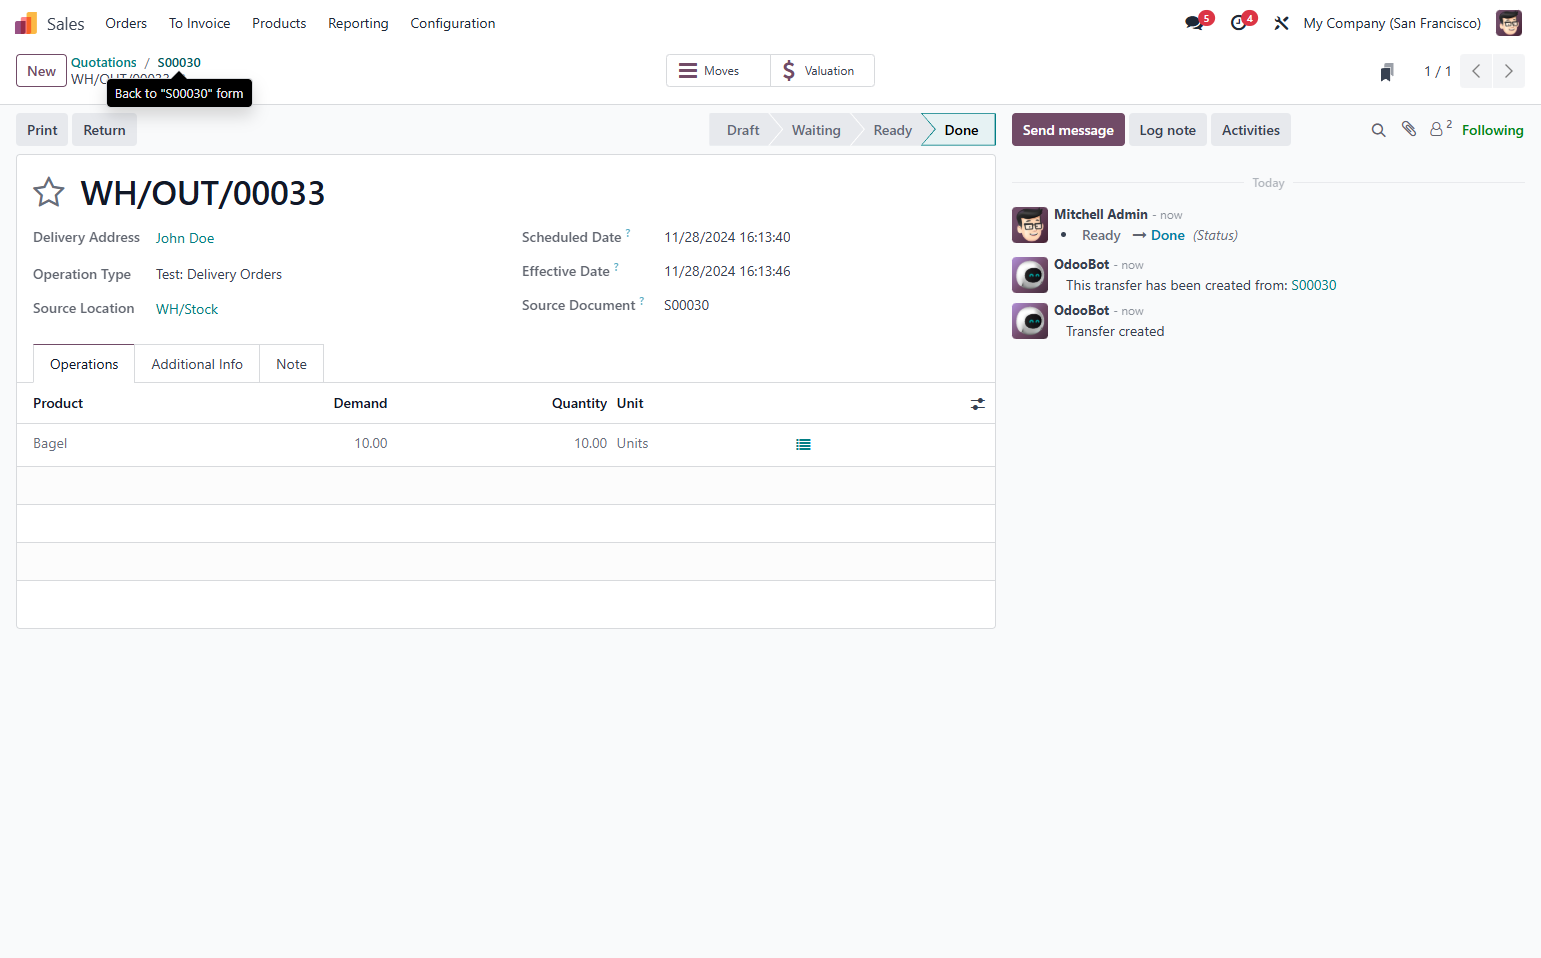Open the Mitchell Admin user avatar menu

(x=1509, y=23)
